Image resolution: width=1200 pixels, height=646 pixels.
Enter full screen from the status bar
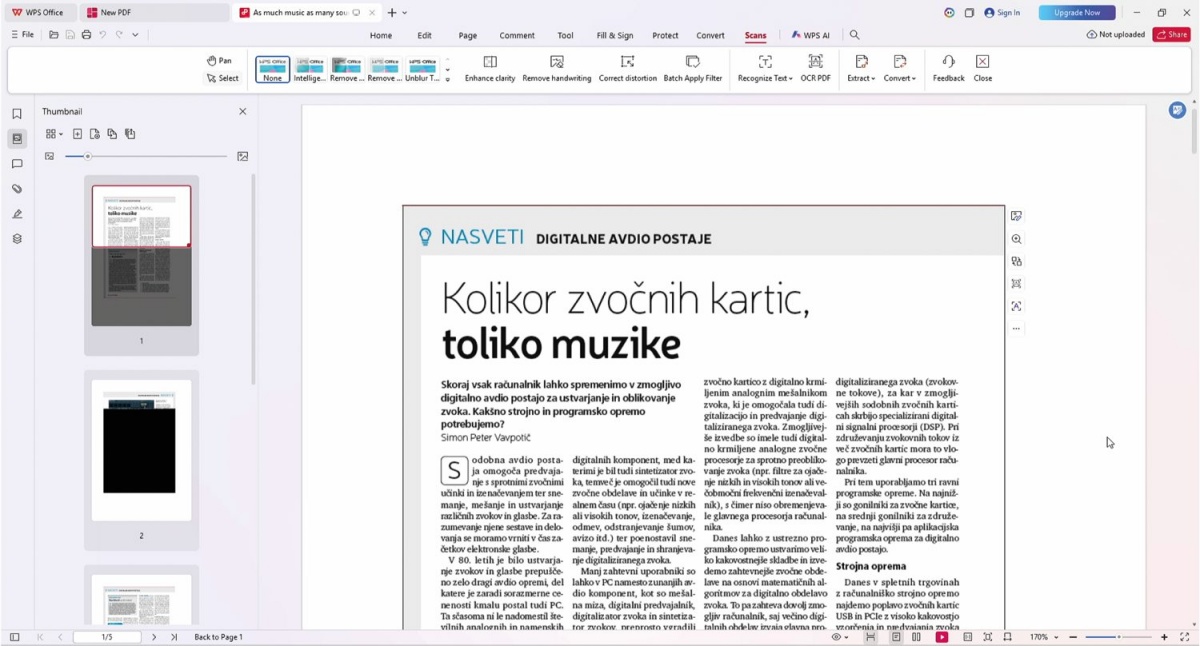(x=1185, y=637)
